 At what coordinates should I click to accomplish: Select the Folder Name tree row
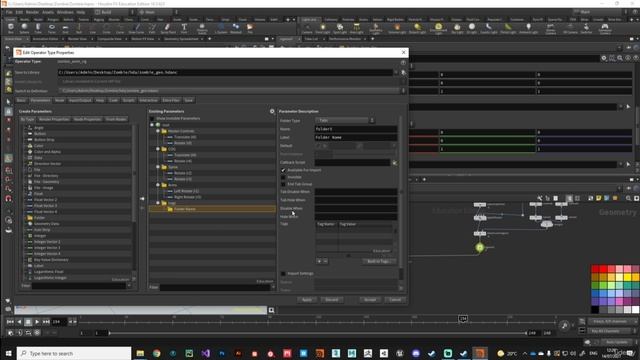[x=212, y=209]
